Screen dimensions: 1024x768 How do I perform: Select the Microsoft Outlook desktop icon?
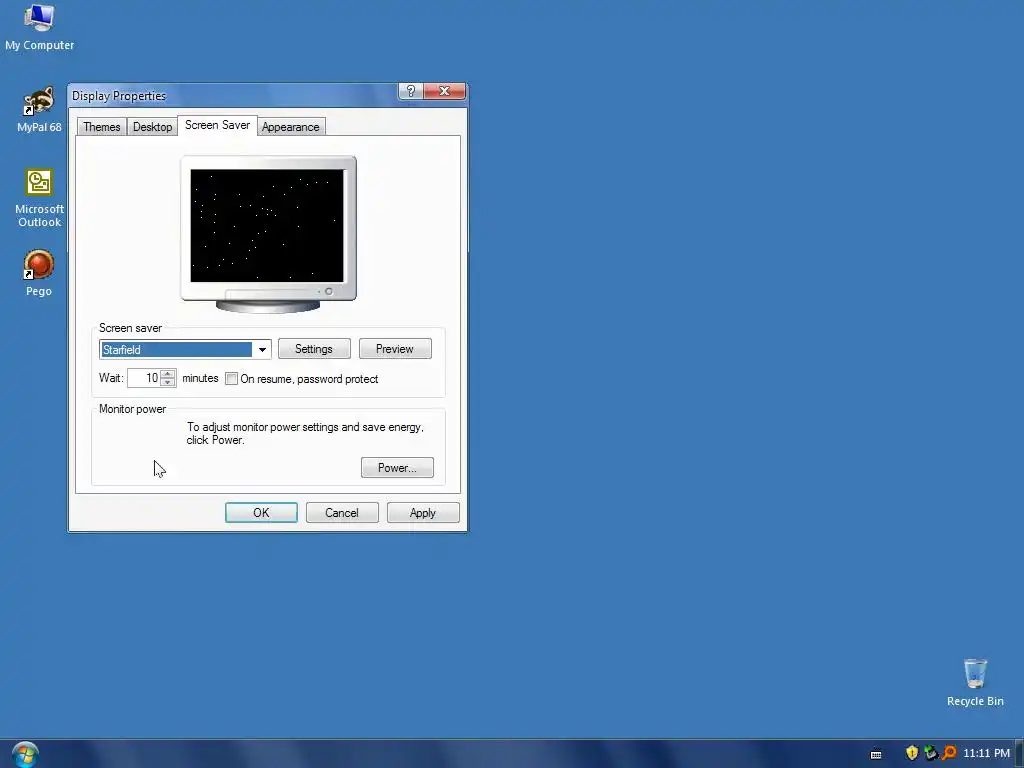click(x=39, y=198)
